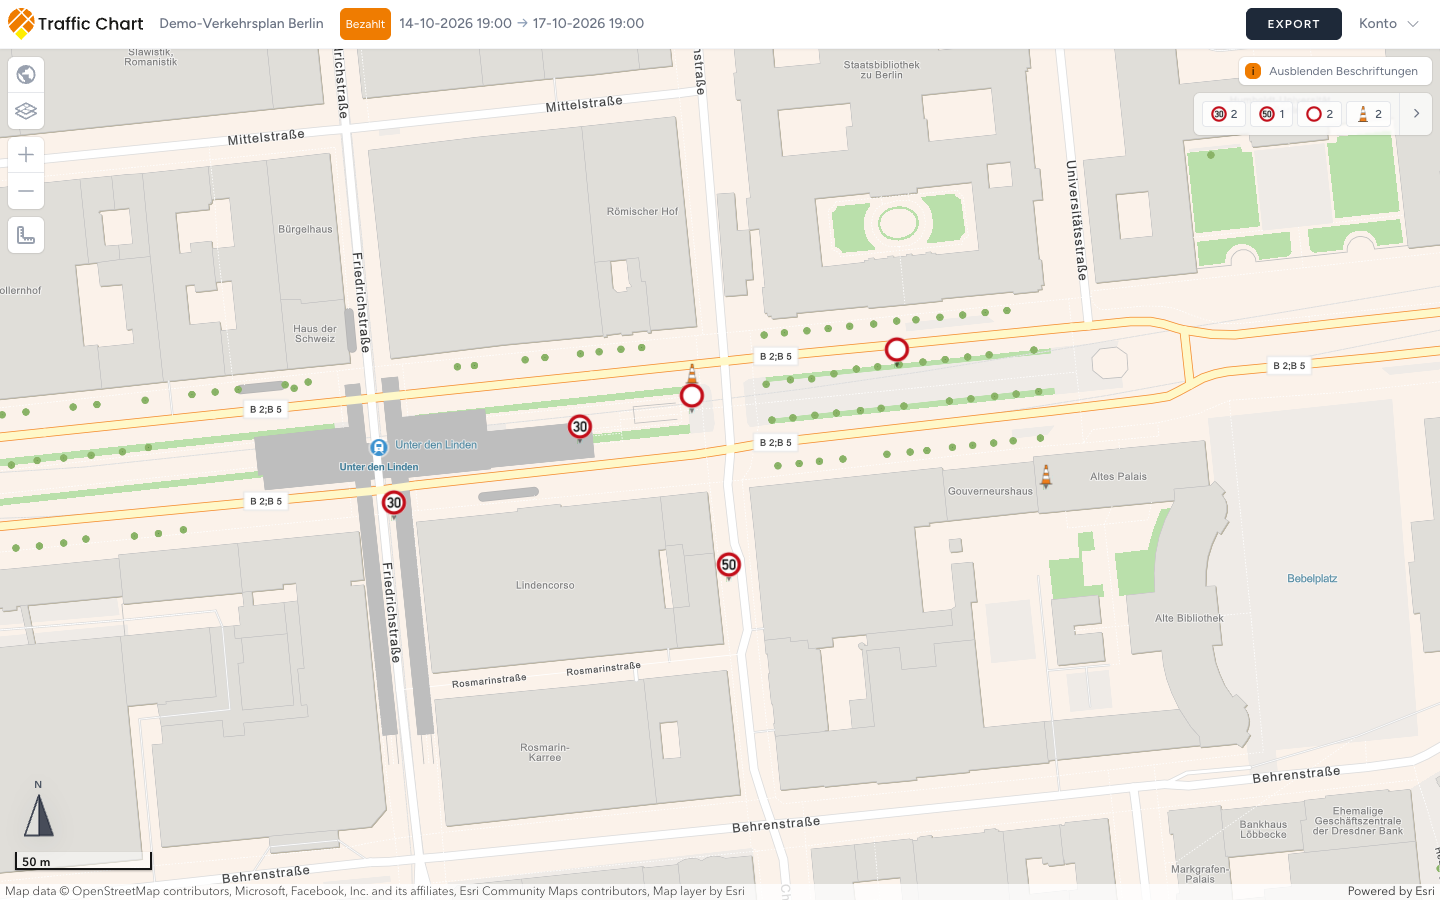The width and height of the screenshot is (1440, 900).
Task: Click the Map data attribution text
Action: 375,891
